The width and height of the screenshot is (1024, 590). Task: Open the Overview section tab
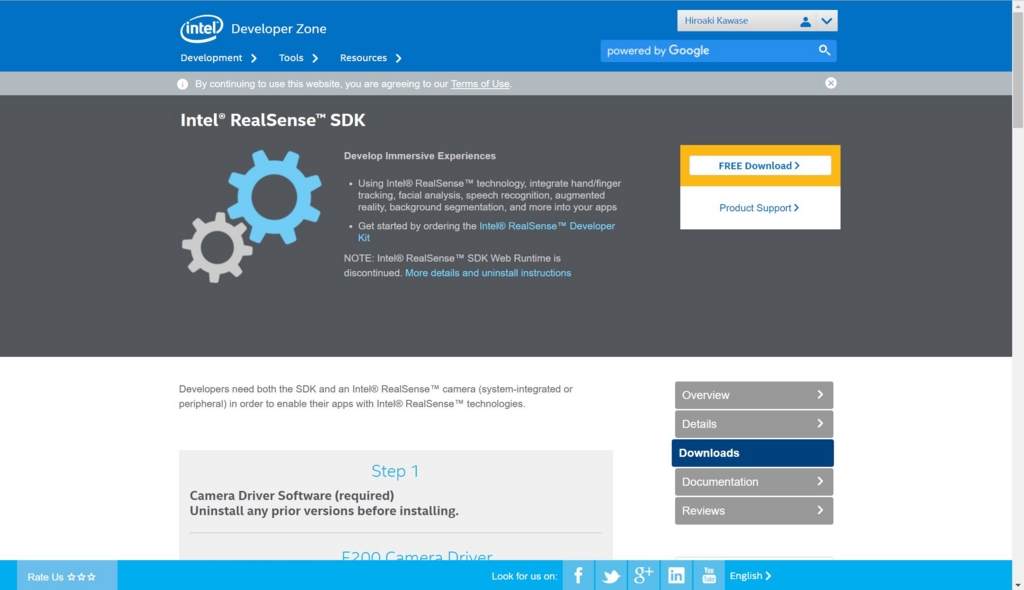754,395
